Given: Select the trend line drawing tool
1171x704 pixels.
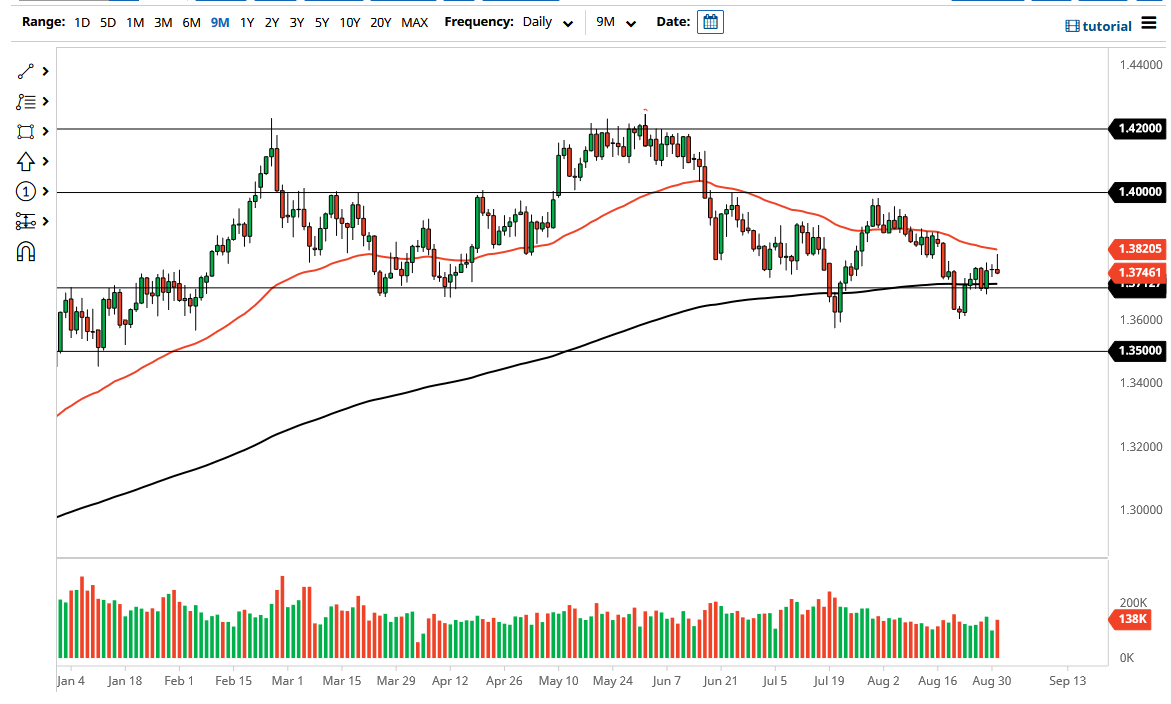Looking at the screenshot, I should click(x=24, y=71).
